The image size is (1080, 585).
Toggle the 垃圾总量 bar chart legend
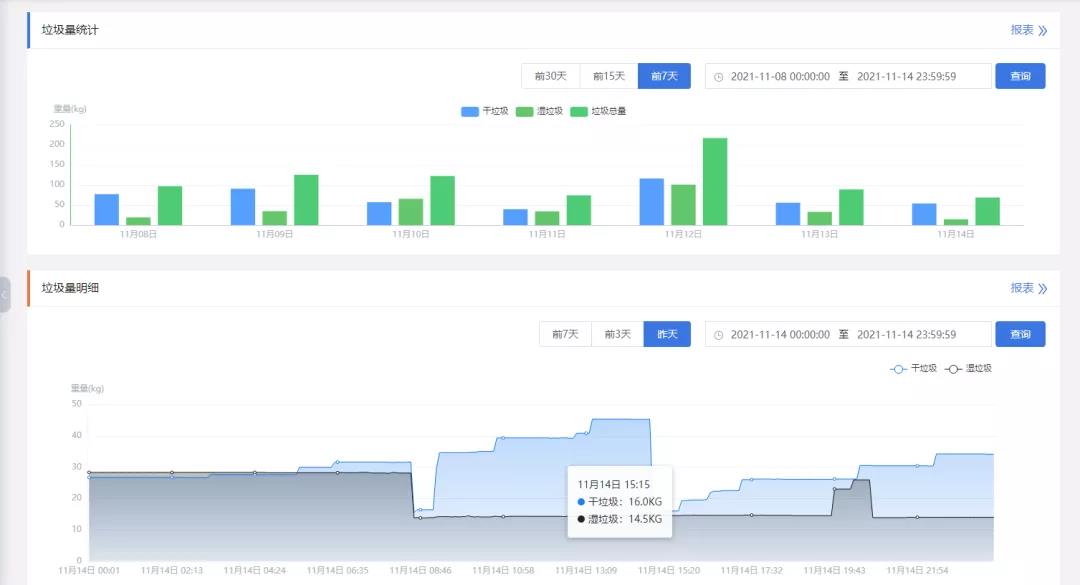point(598,111)
